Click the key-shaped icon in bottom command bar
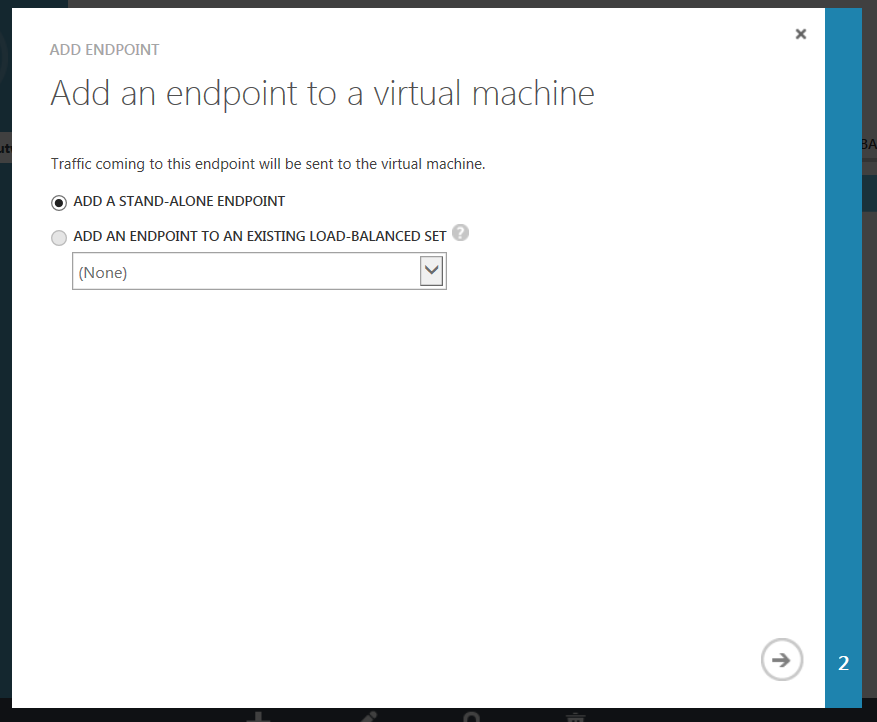Viewport: 877px width, 722px height. pos(471,716)
